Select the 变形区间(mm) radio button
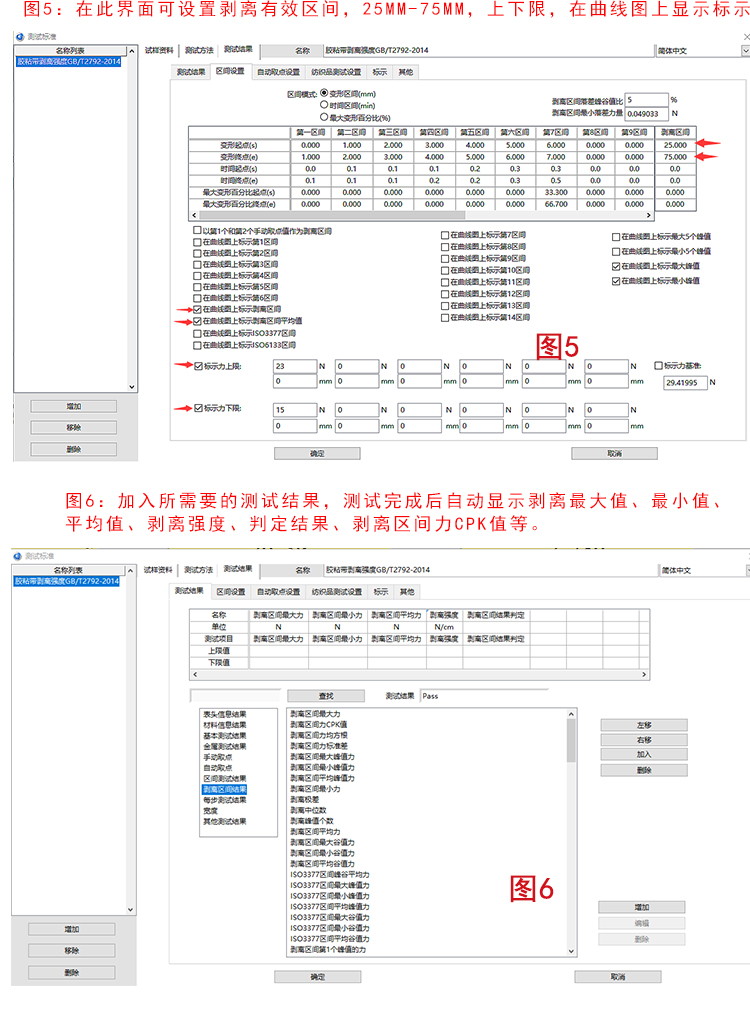 pos(323,93)
